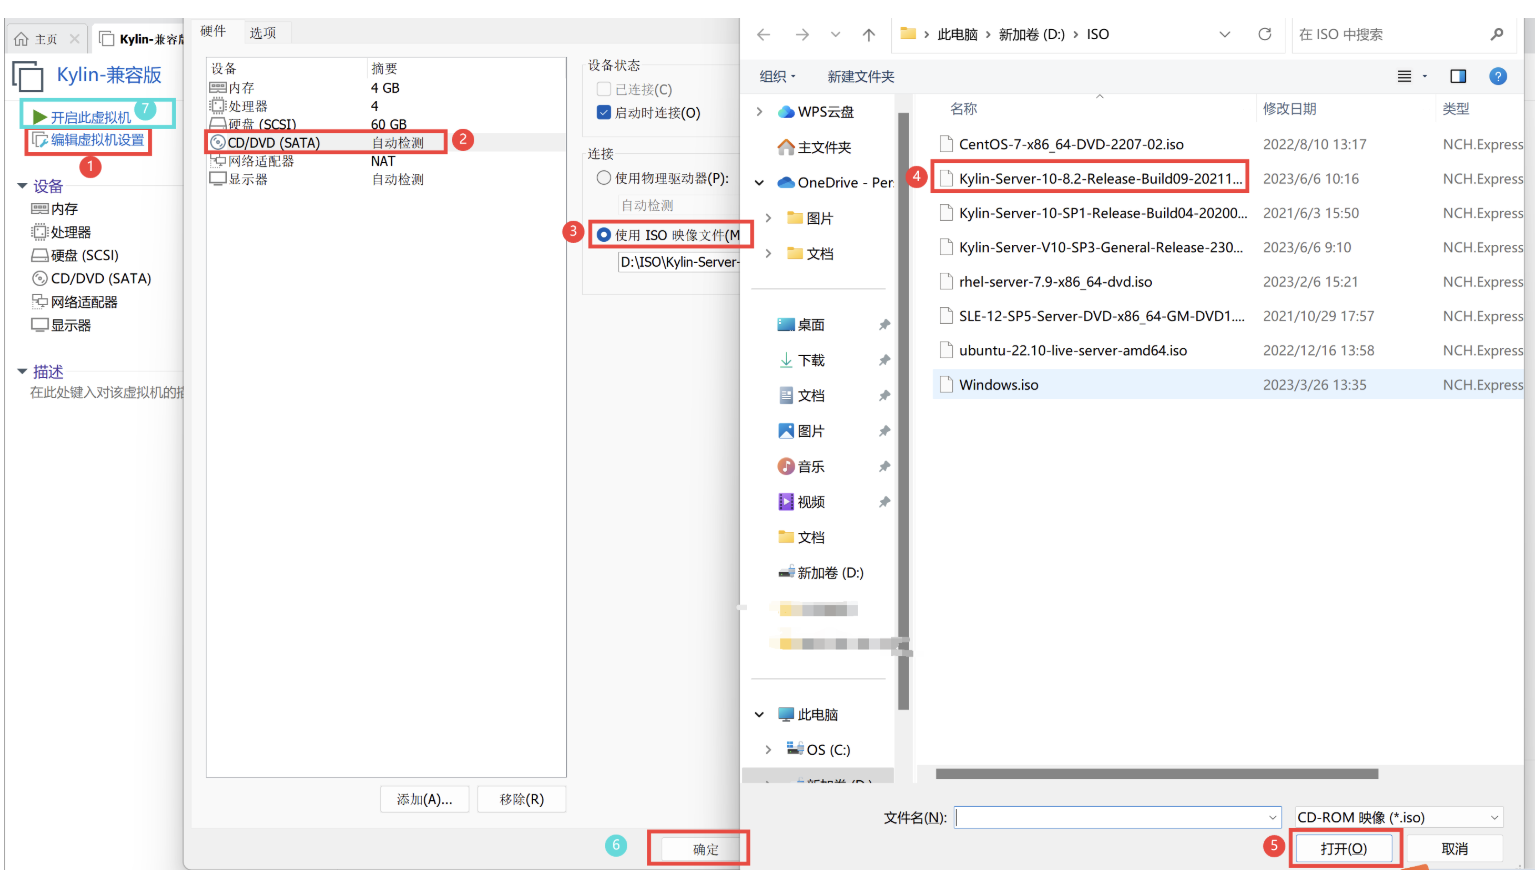Screen dimensions: 1535x873
Task: Expand 图片 folder under OneDrive
Action: click(768, 218)
